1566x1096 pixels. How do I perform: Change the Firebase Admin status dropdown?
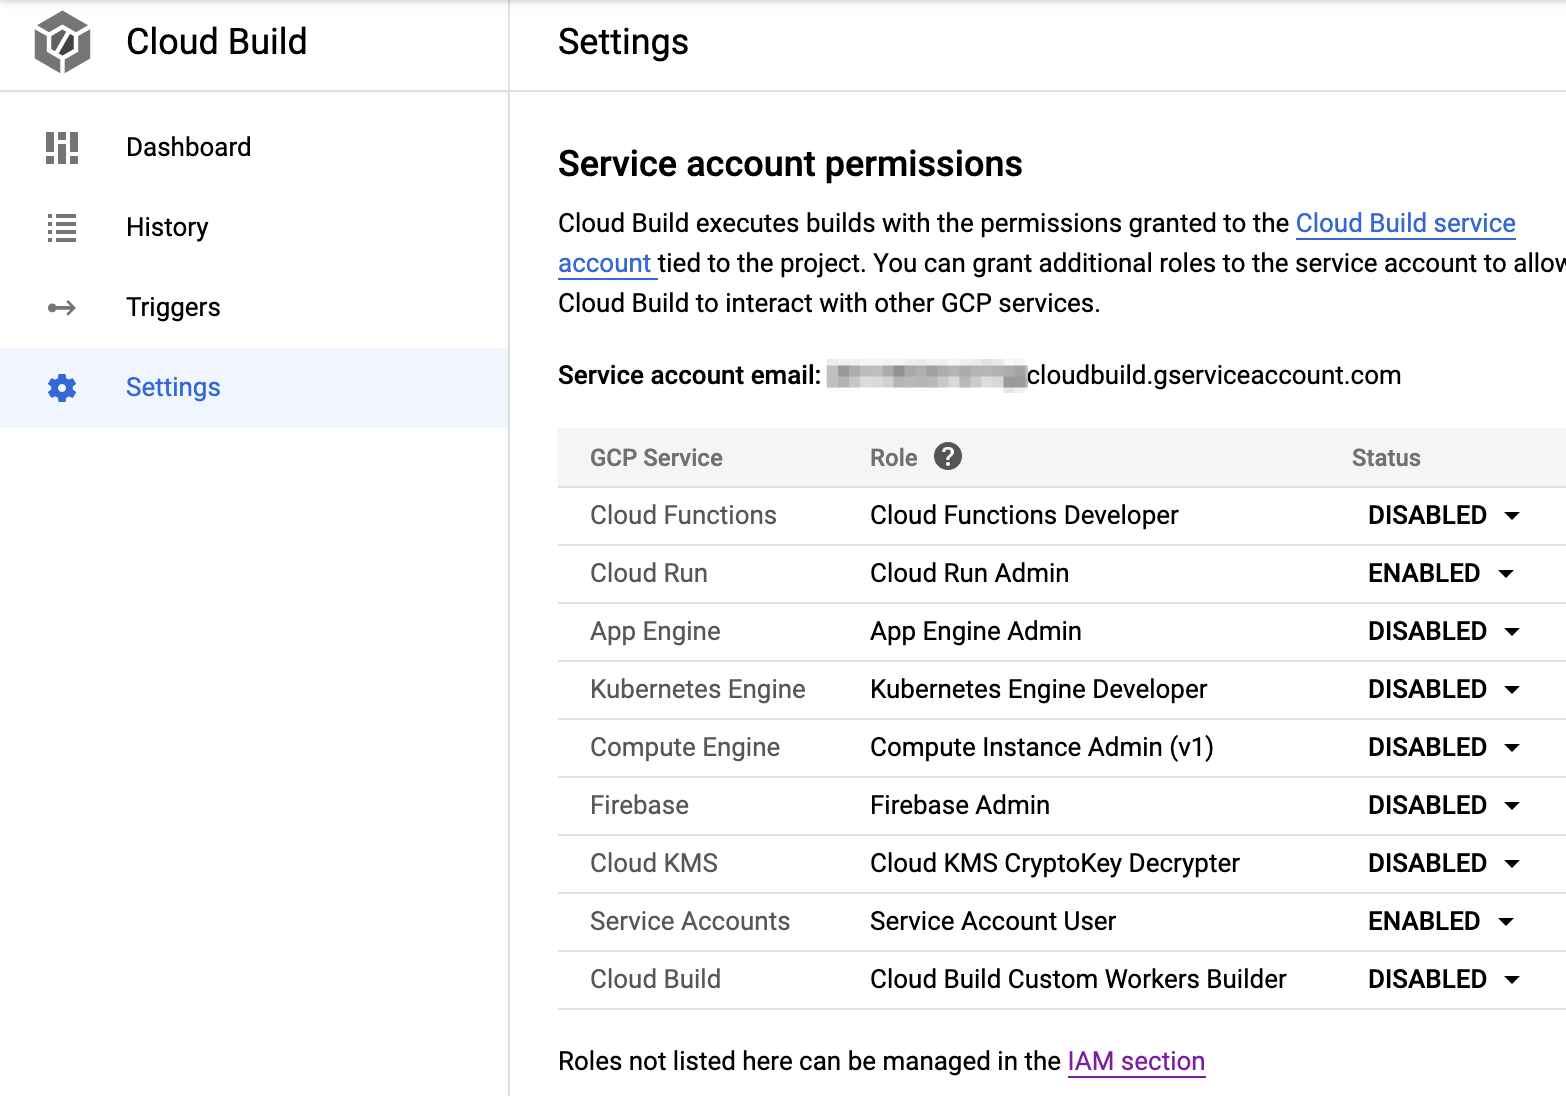point(1443,805)
